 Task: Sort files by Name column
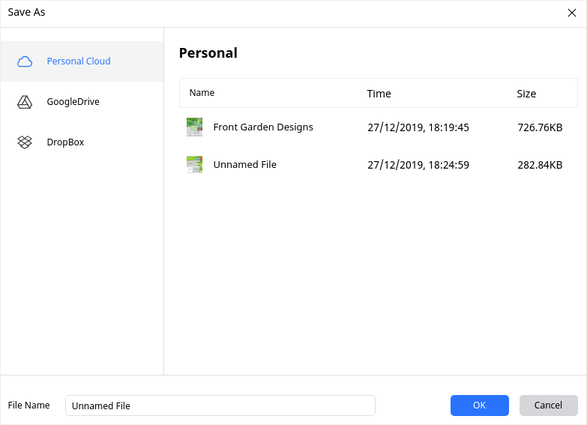(202, 93)
